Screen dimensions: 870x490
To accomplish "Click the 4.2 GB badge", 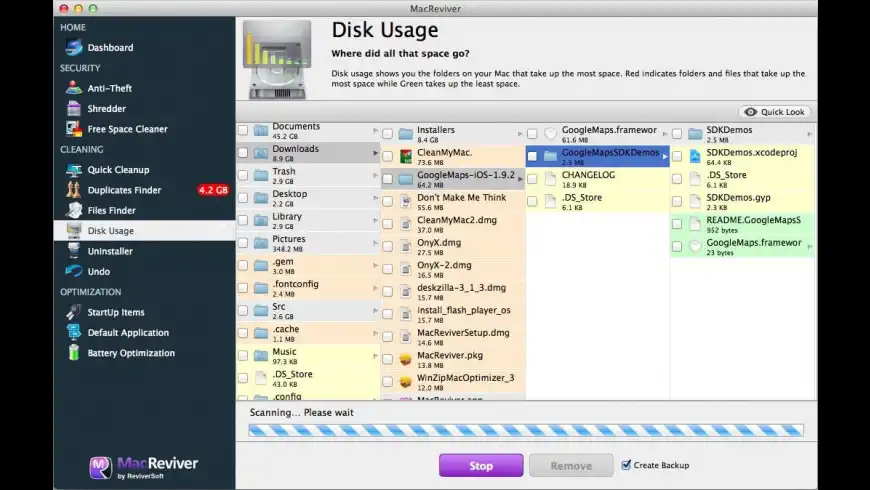I will [x=214, y=190].
